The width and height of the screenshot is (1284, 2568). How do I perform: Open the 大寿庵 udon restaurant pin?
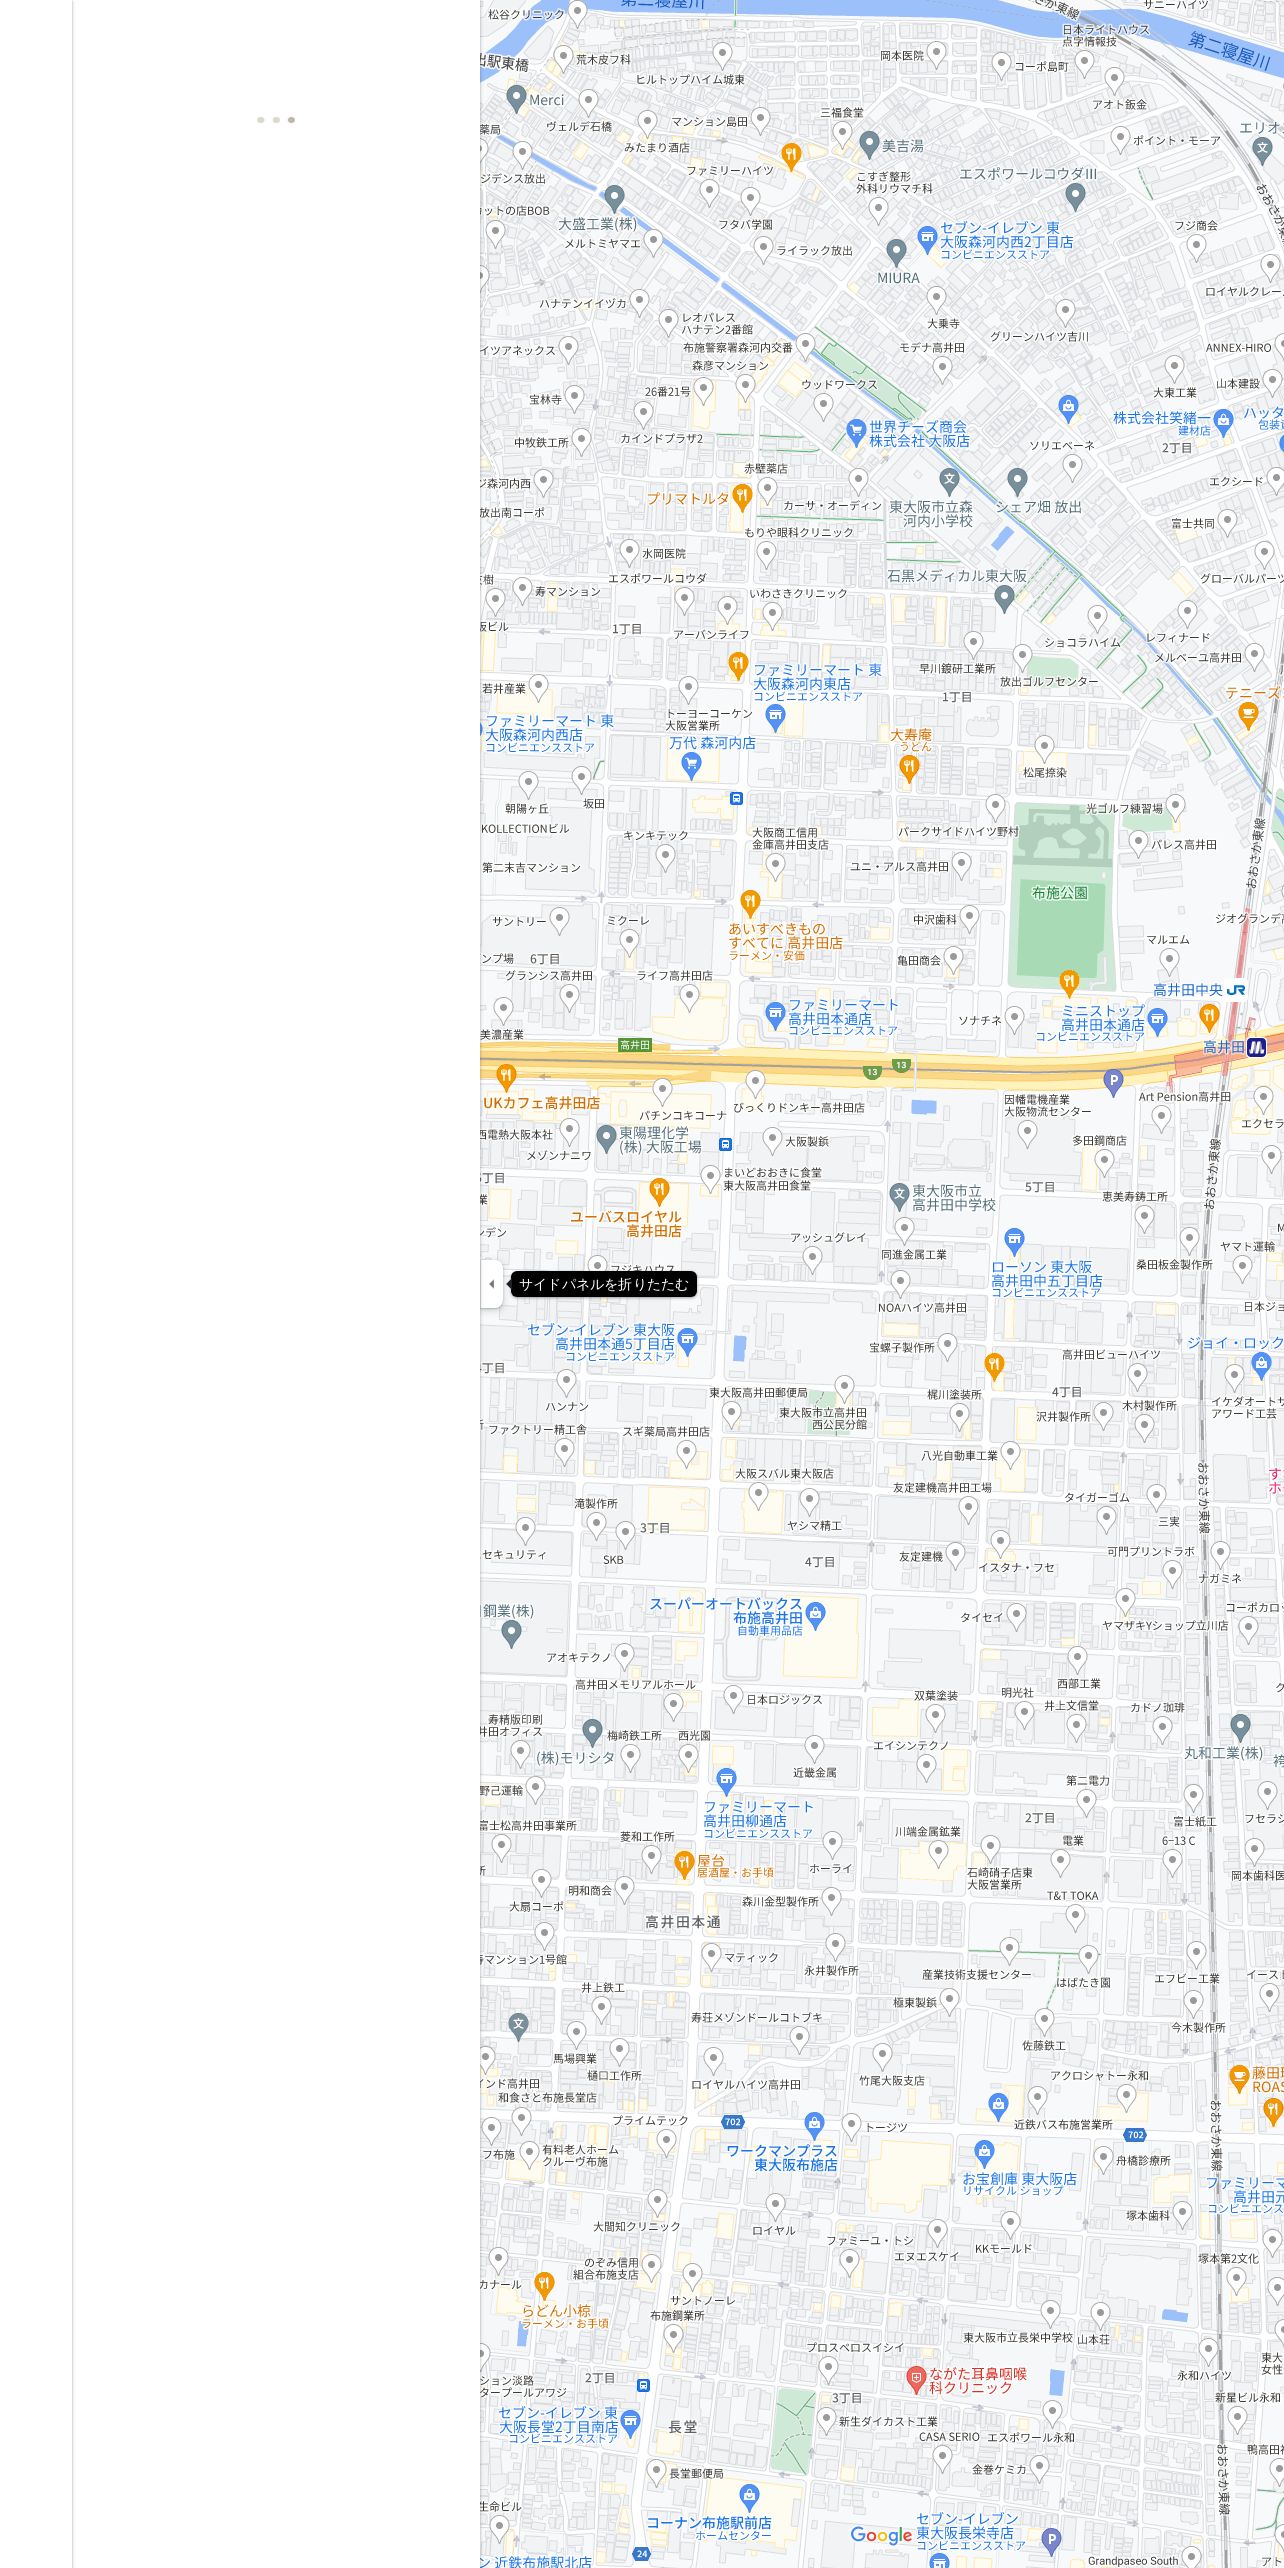[x=908, y=768]
